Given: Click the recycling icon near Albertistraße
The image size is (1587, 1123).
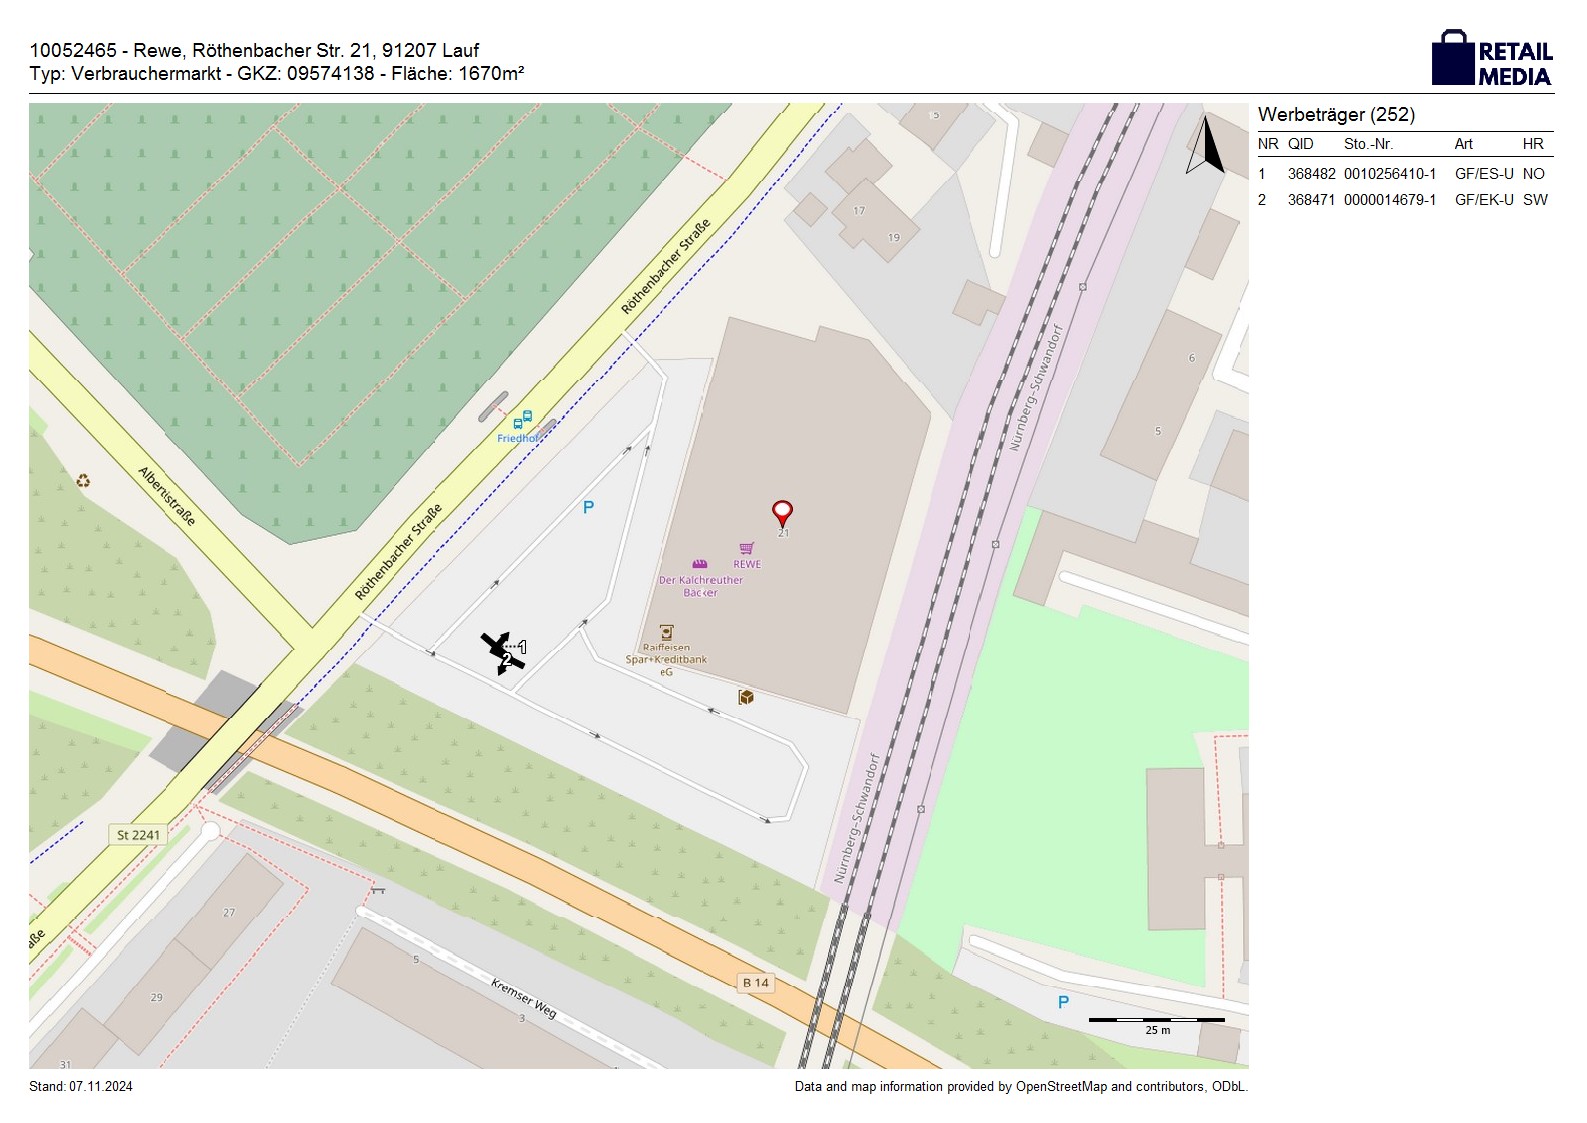Looking at the screenshot, I should click(83, 481).
